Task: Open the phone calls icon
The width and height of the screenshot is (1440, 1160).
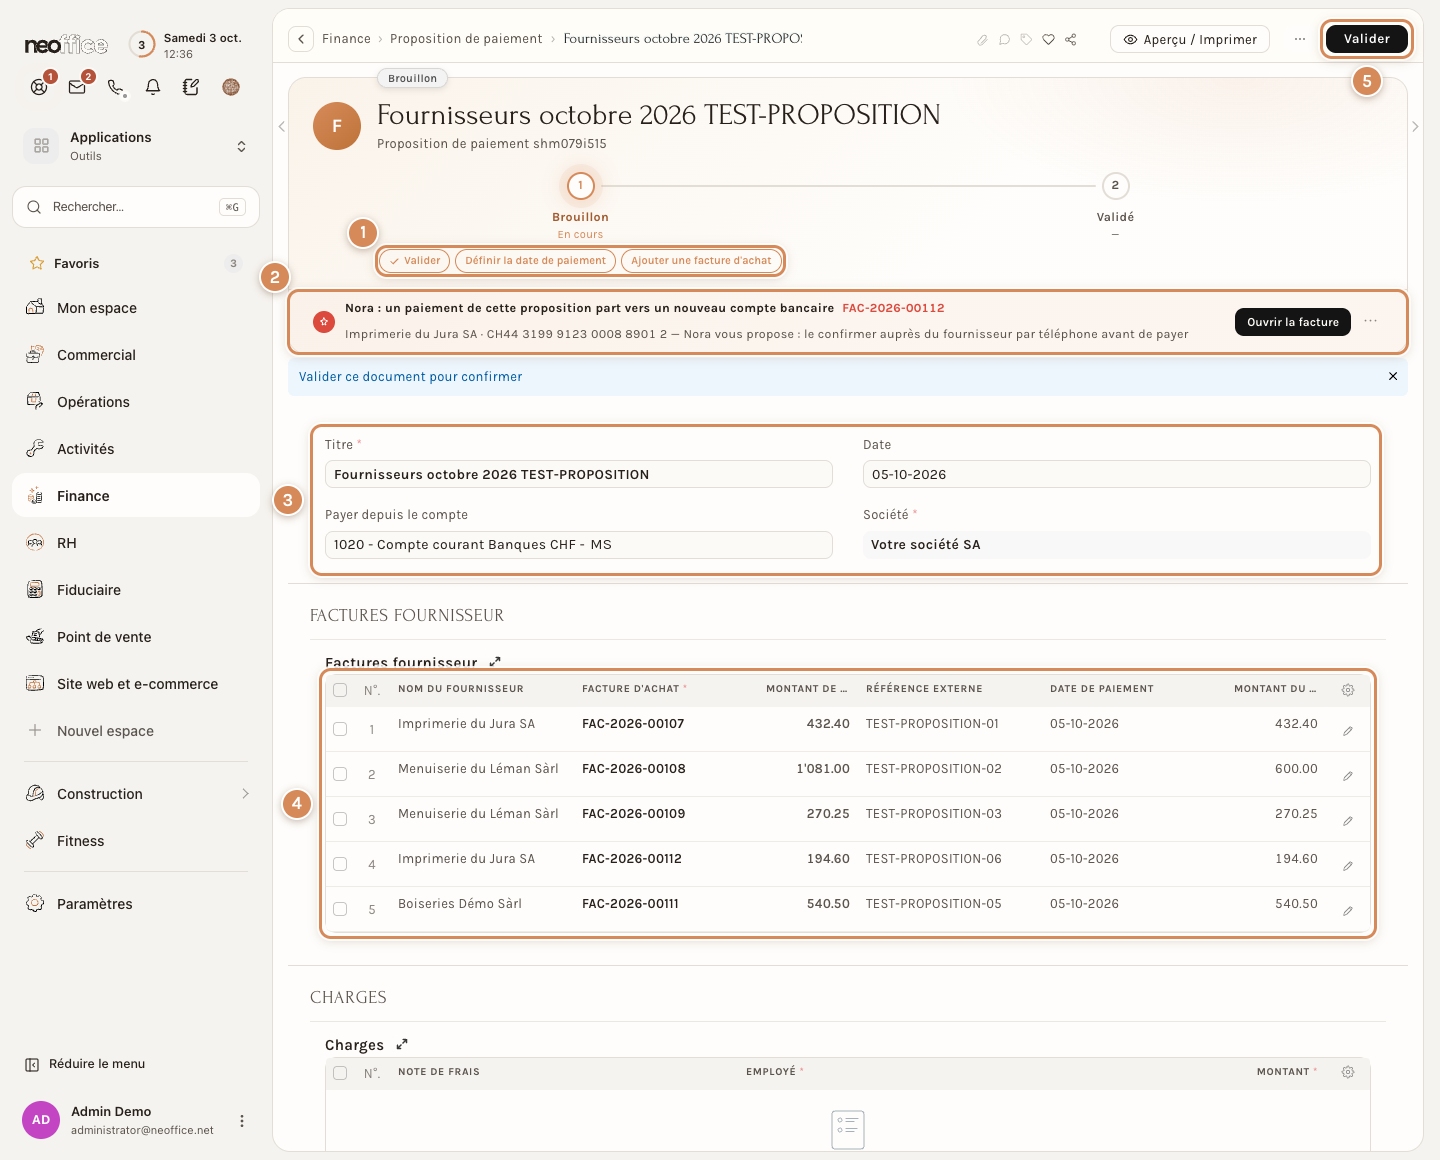Action: coord(116,87)
